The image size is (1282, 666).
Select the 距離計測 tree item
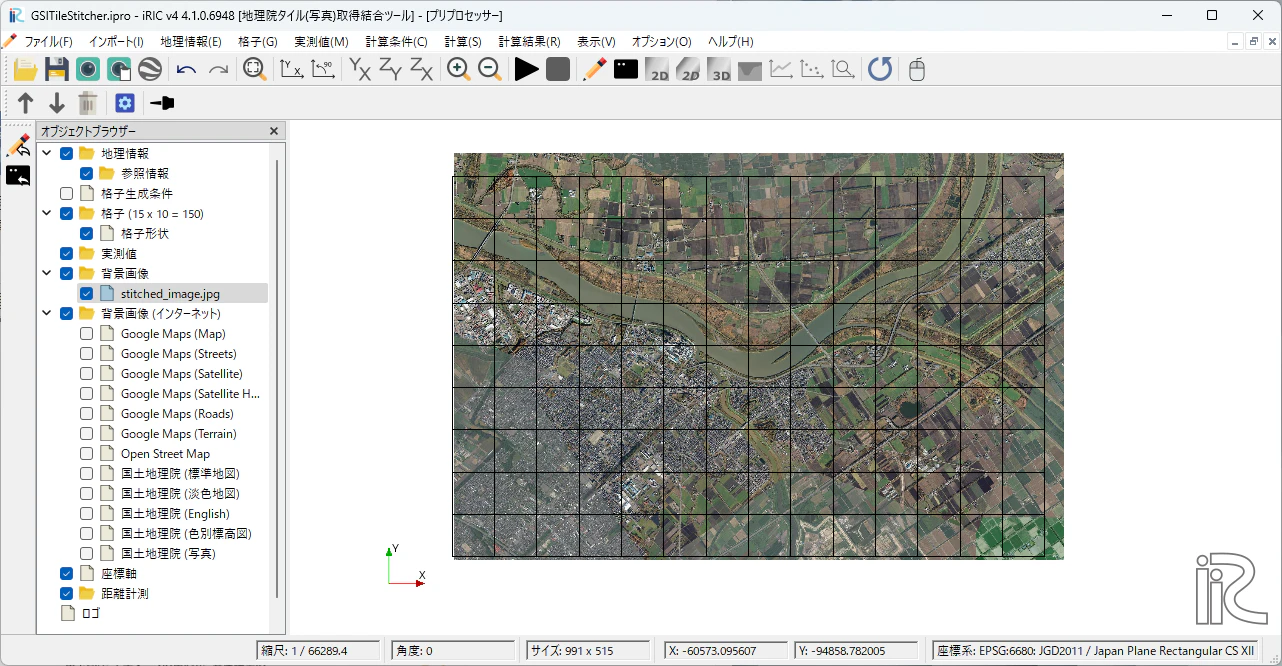click(x=125, y=594)
